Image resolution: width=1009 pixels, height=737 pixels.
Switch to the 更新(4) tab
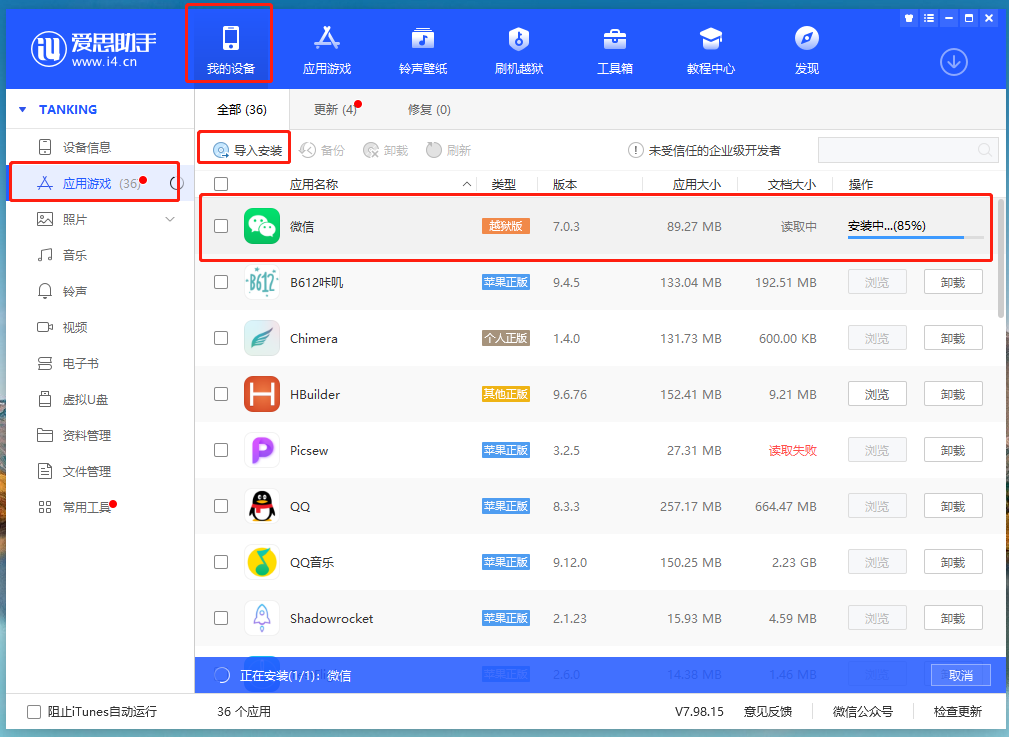click(334, 109)
